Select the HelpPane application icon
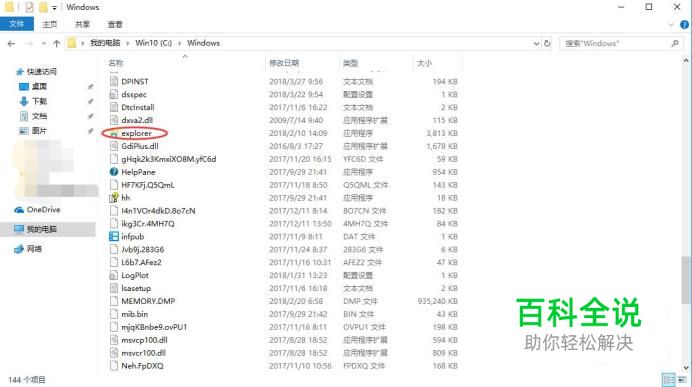Image resolution: width=692 pixels, height=387 pixels. (114, 172)
